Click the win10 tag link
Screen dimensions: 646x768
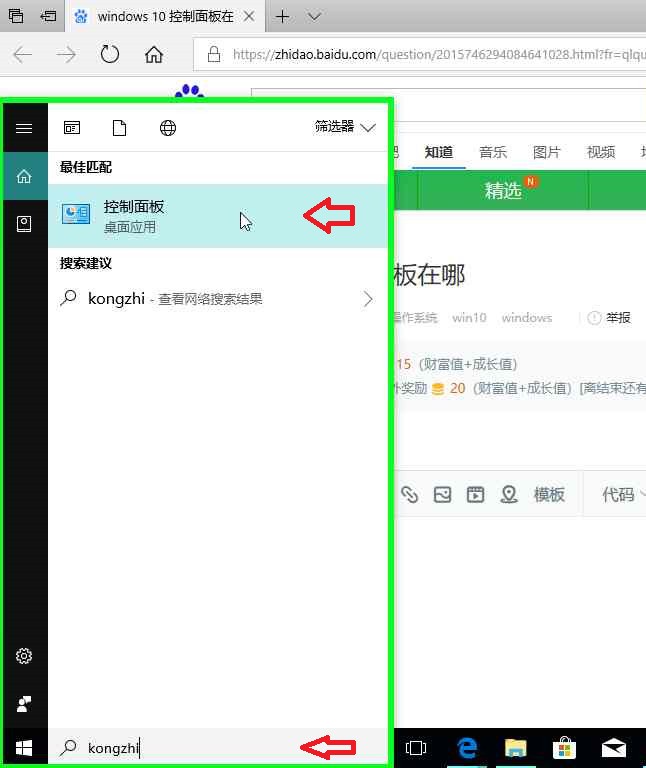click(x=469, y=318)
